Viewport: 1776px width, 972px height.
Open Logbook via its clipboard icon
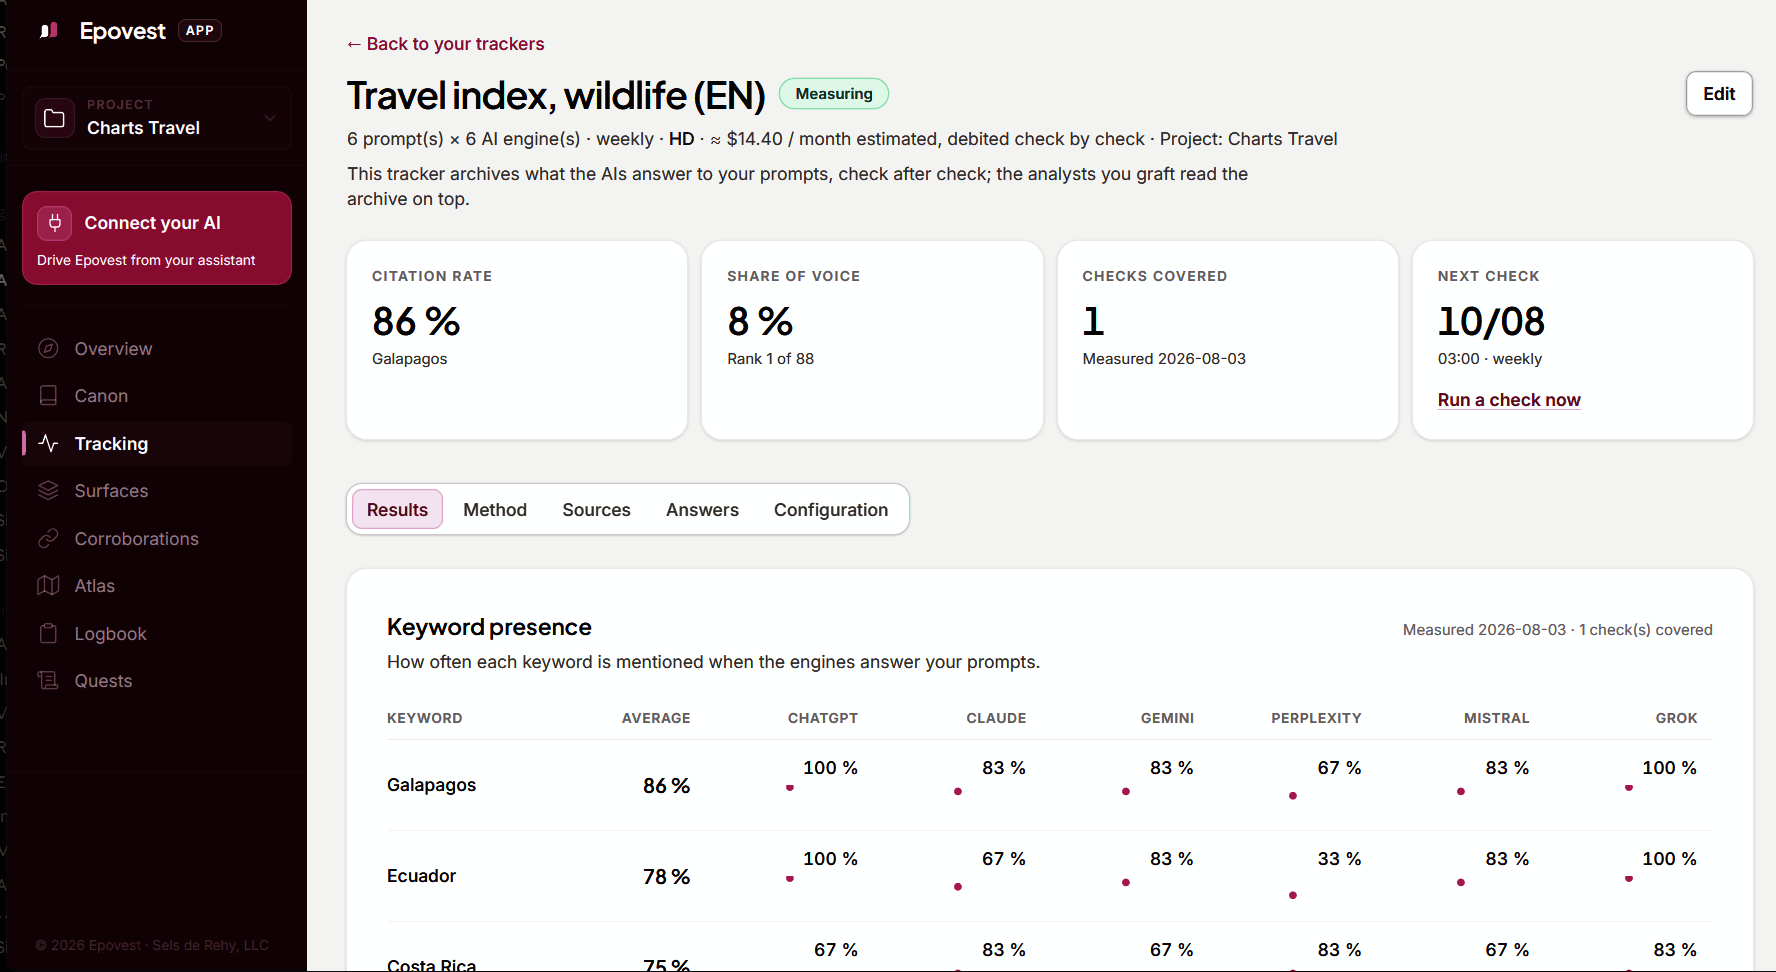(48, 633)
